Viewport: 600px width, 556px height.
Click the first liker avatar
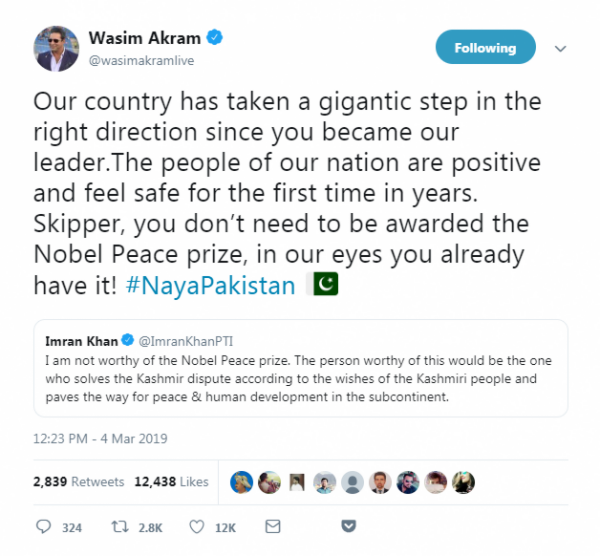coord(241,482)
